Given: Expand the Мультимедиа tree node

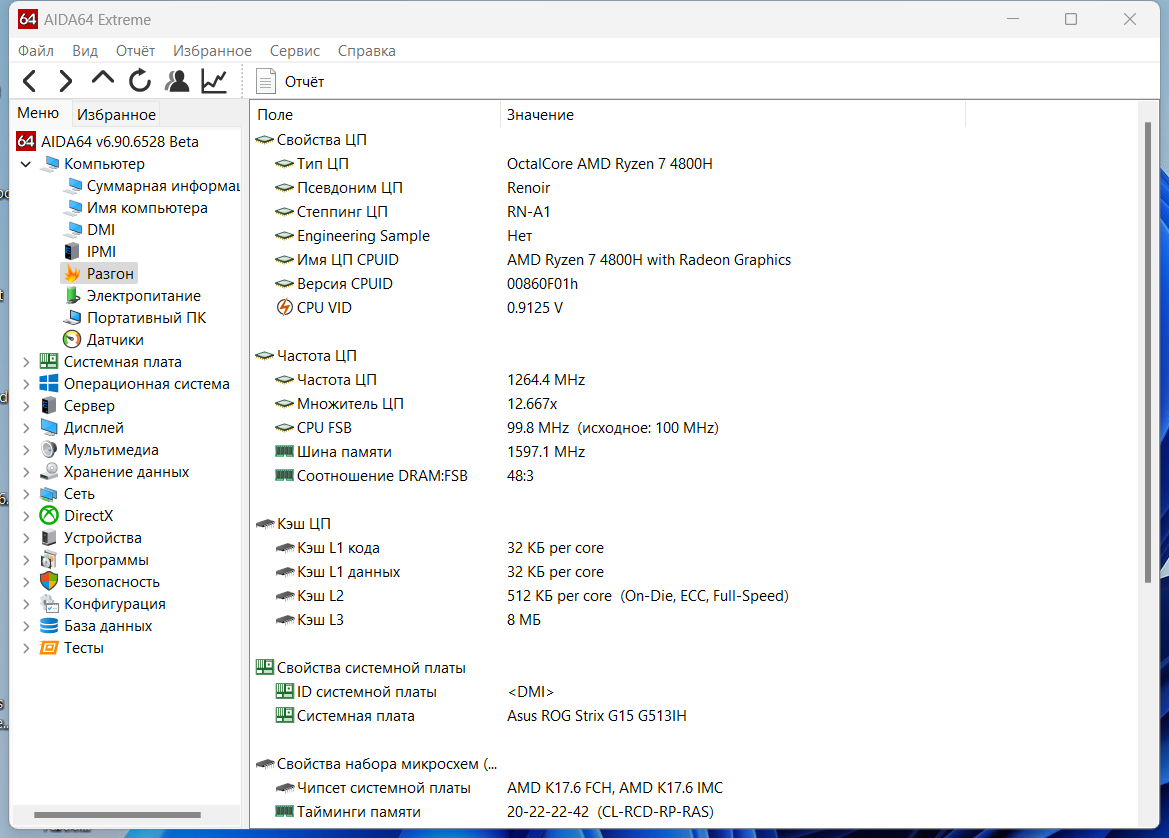Looking at the screenshot, I should coord(26,450).
